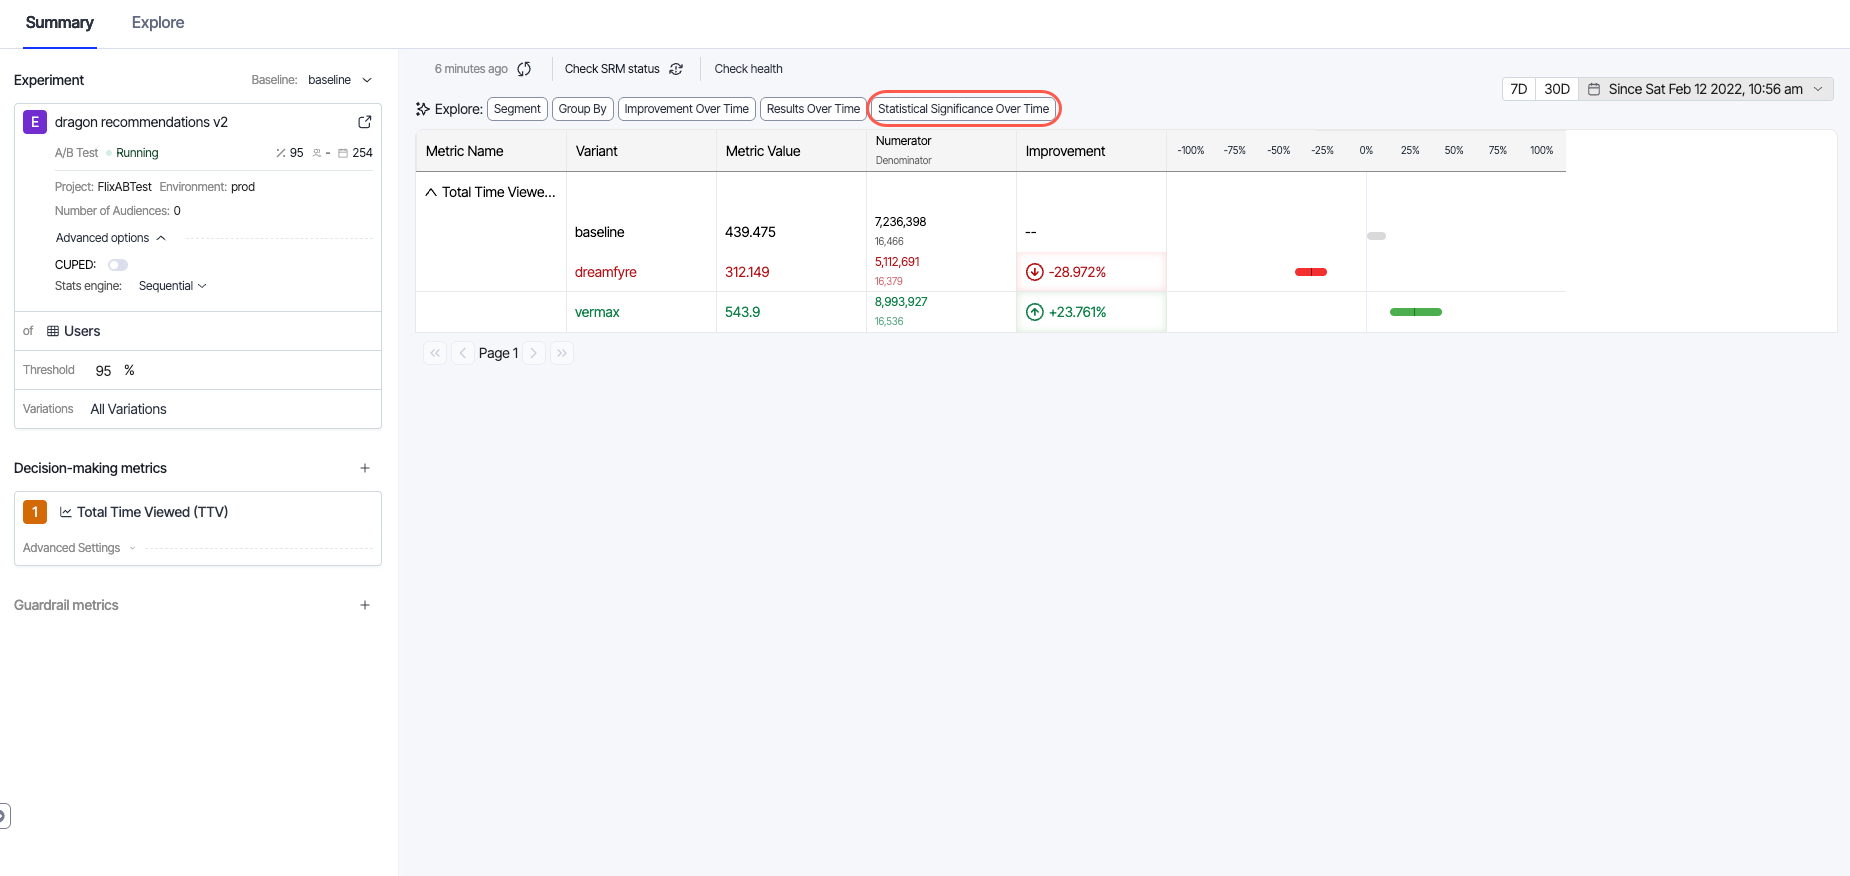Click the refresh results icon
This screenshot has height=876, width=1850.
coord(524,69)
